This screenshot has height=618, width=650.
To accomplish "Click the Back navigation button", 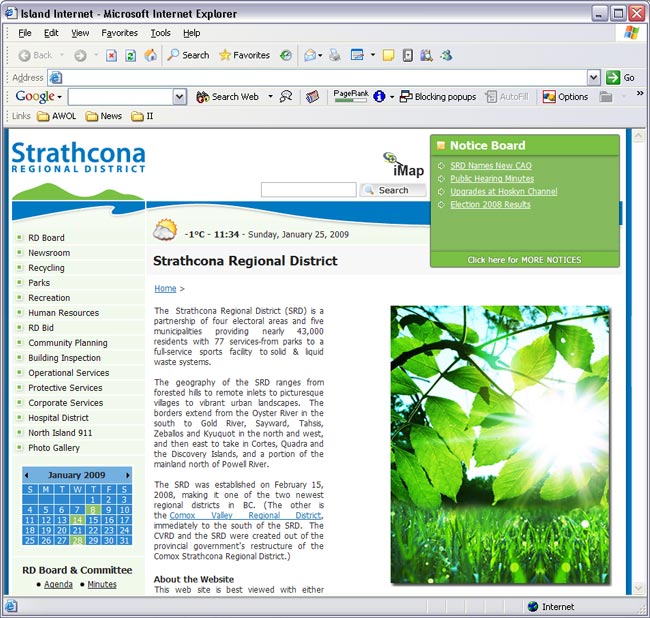I will click(x=36, y=55).
